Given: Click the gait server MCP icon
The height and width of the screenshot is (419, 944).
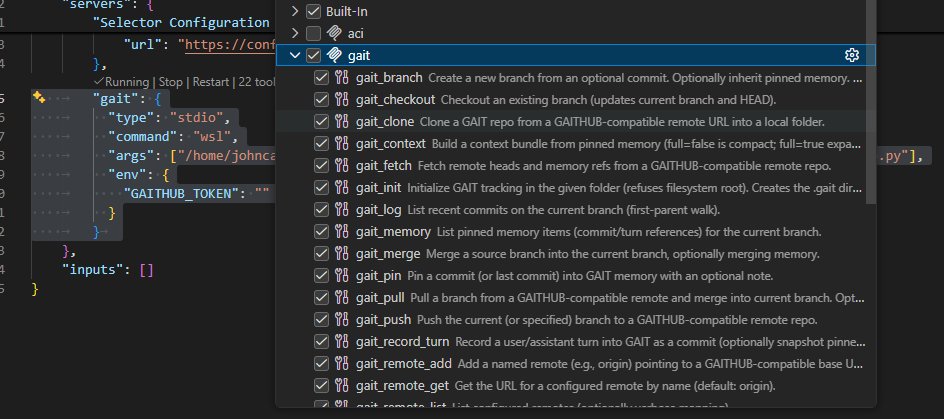Looking at the screenshot, I should click(334, 55).
